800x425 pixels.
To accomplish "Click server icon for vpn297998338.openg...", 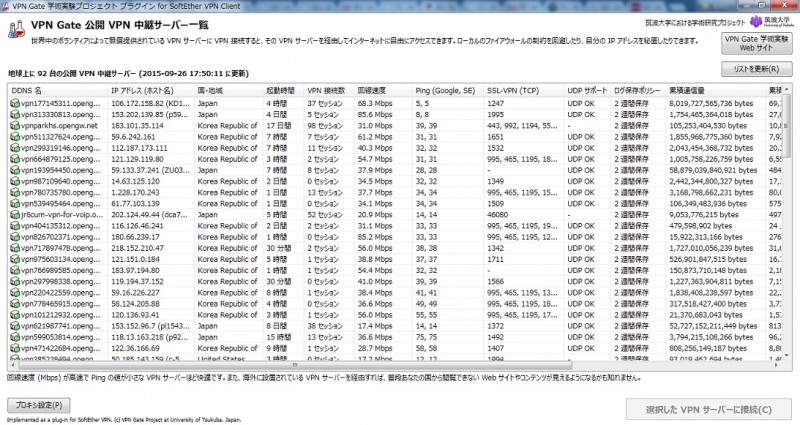I will click(15, 282).
